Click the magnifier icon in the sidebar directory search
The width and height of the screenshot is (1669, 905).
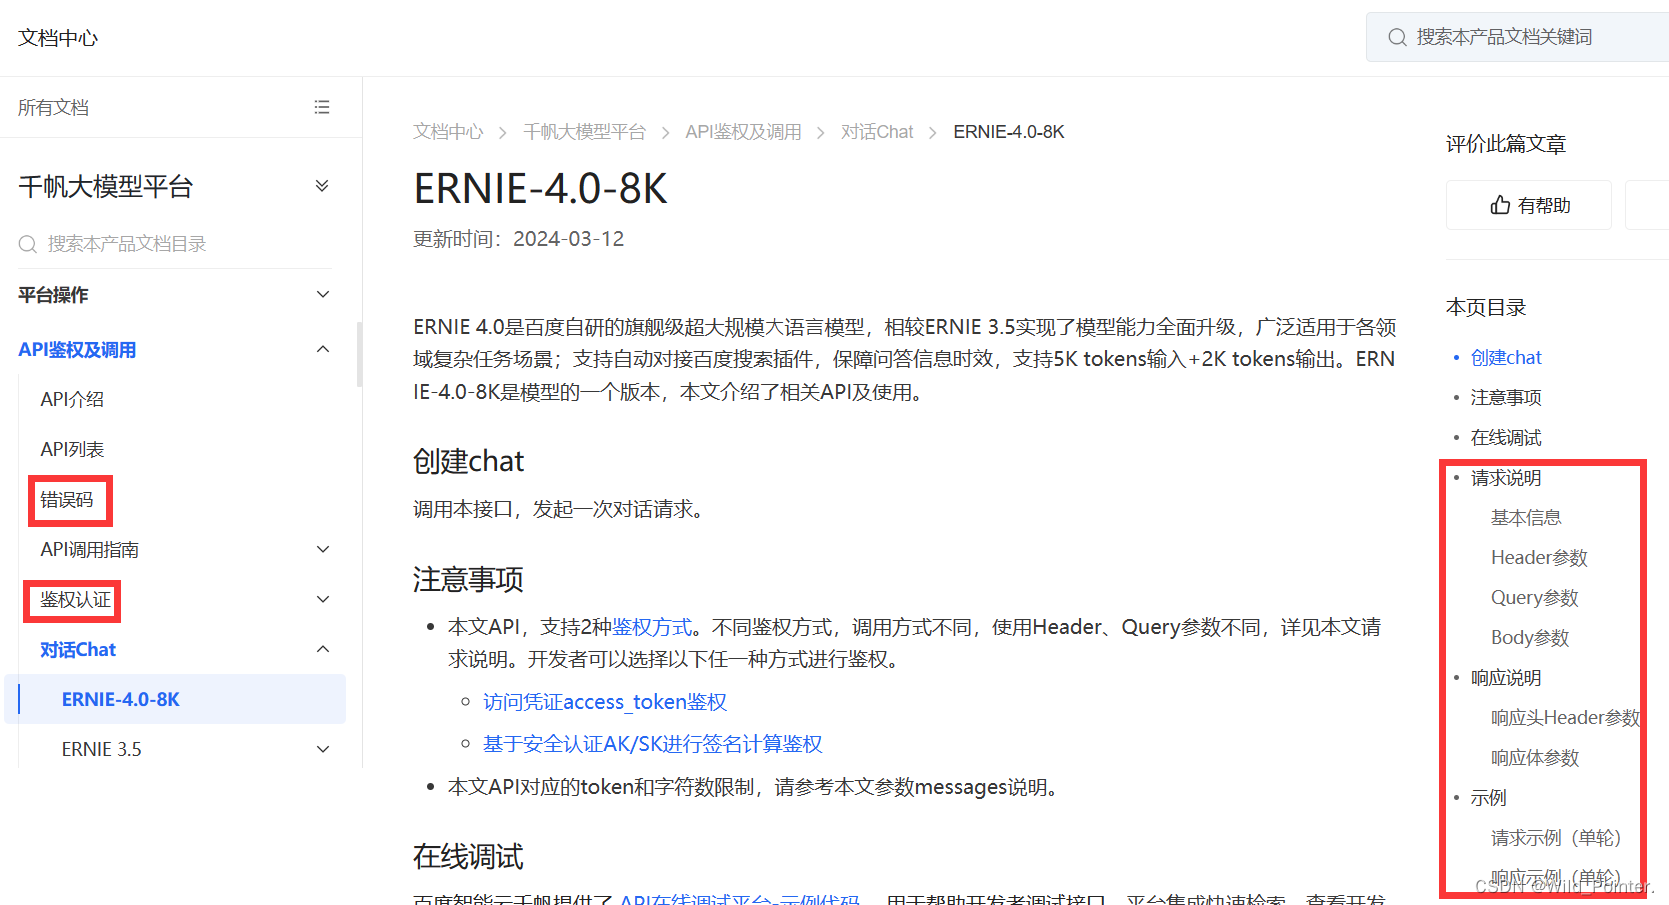point(28,244)
